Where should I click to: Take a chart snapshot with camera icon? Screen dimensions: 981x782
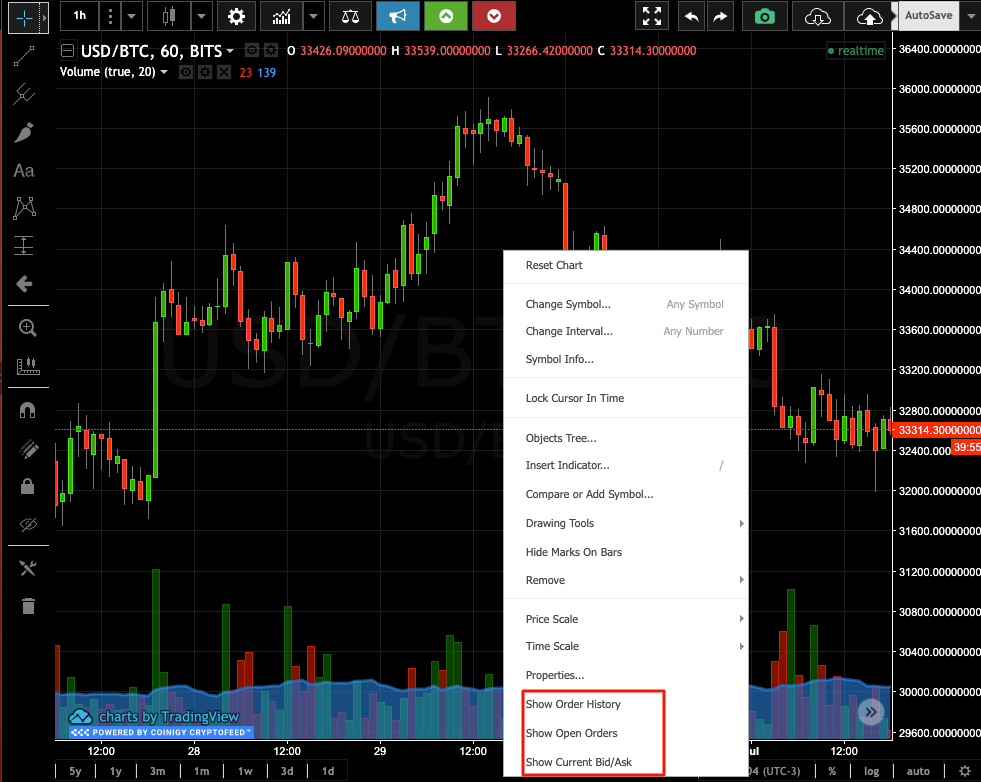point(765,16)
